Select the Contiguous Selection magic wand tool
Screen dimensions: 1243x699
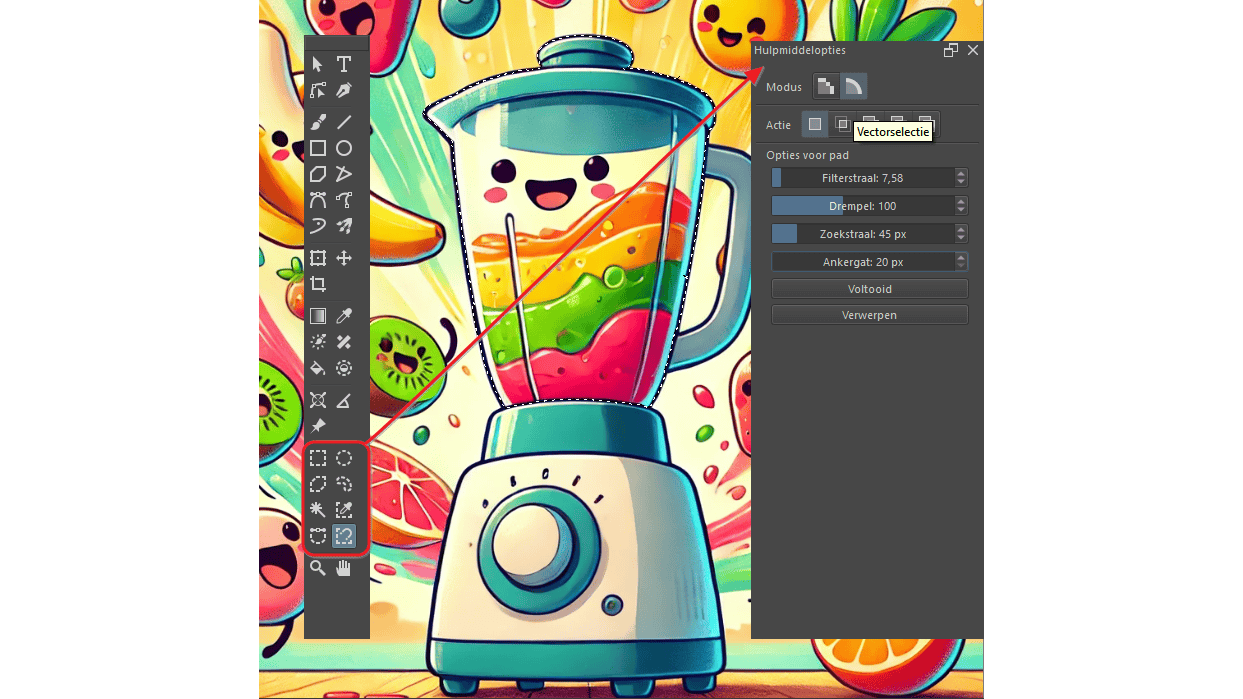(318, 510)
